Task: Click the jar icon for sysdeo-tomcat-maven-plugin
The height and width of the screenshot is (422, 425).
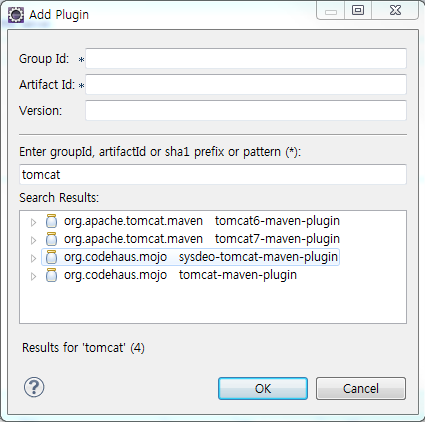Action: click(x=51, y=257)
